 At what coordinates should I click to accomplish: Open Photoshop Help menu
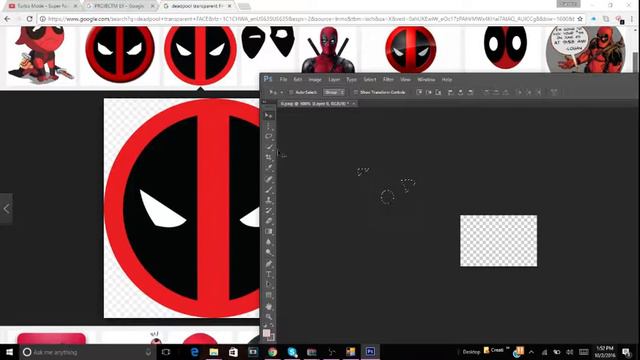pos(447,80)
